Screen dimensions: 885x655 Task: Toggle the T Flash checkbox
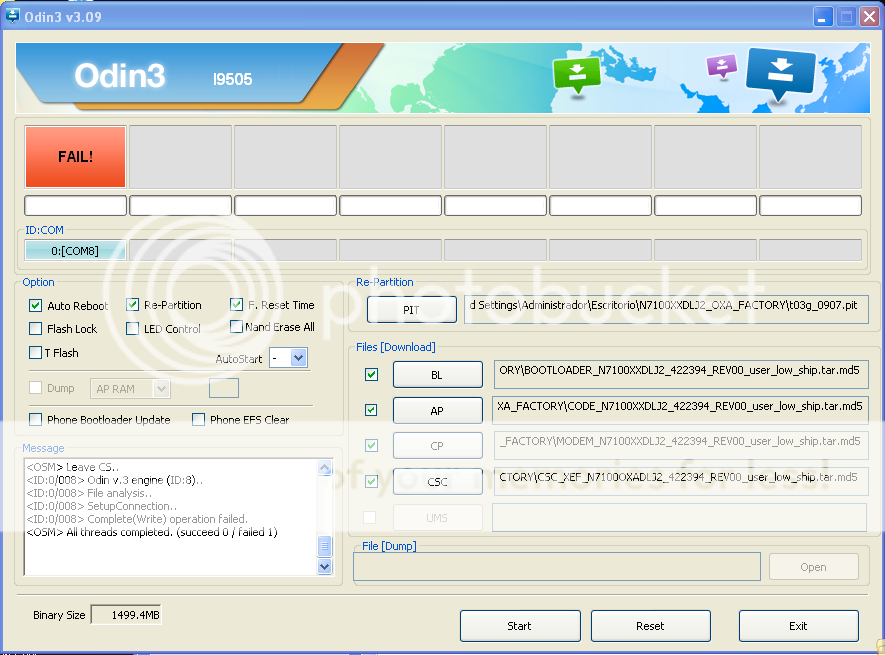36,353
